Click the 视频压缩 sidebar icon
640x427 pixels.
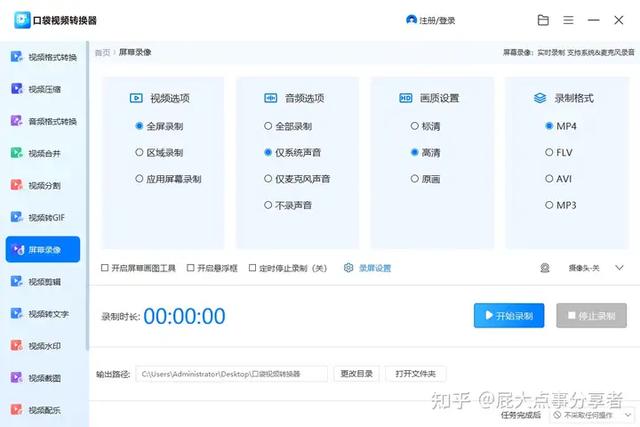[16, 89]
